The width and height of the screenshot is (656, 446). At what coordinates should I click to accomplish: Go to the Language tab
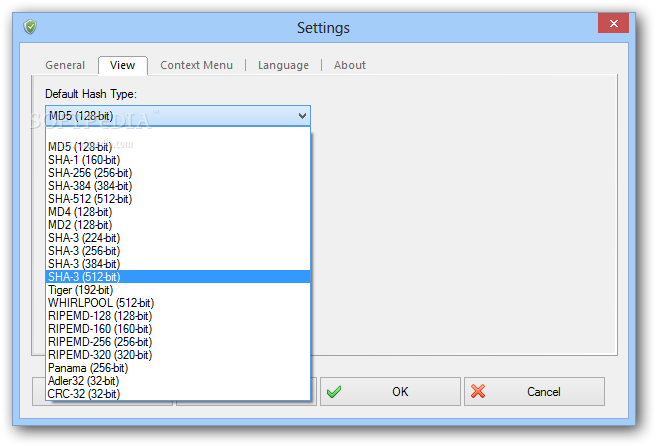[283, 65]
